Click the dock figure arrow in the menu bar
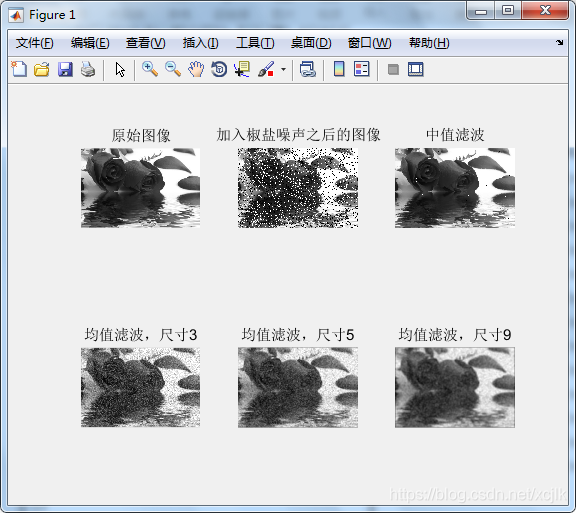576x513 pixels. pos(559,42)
